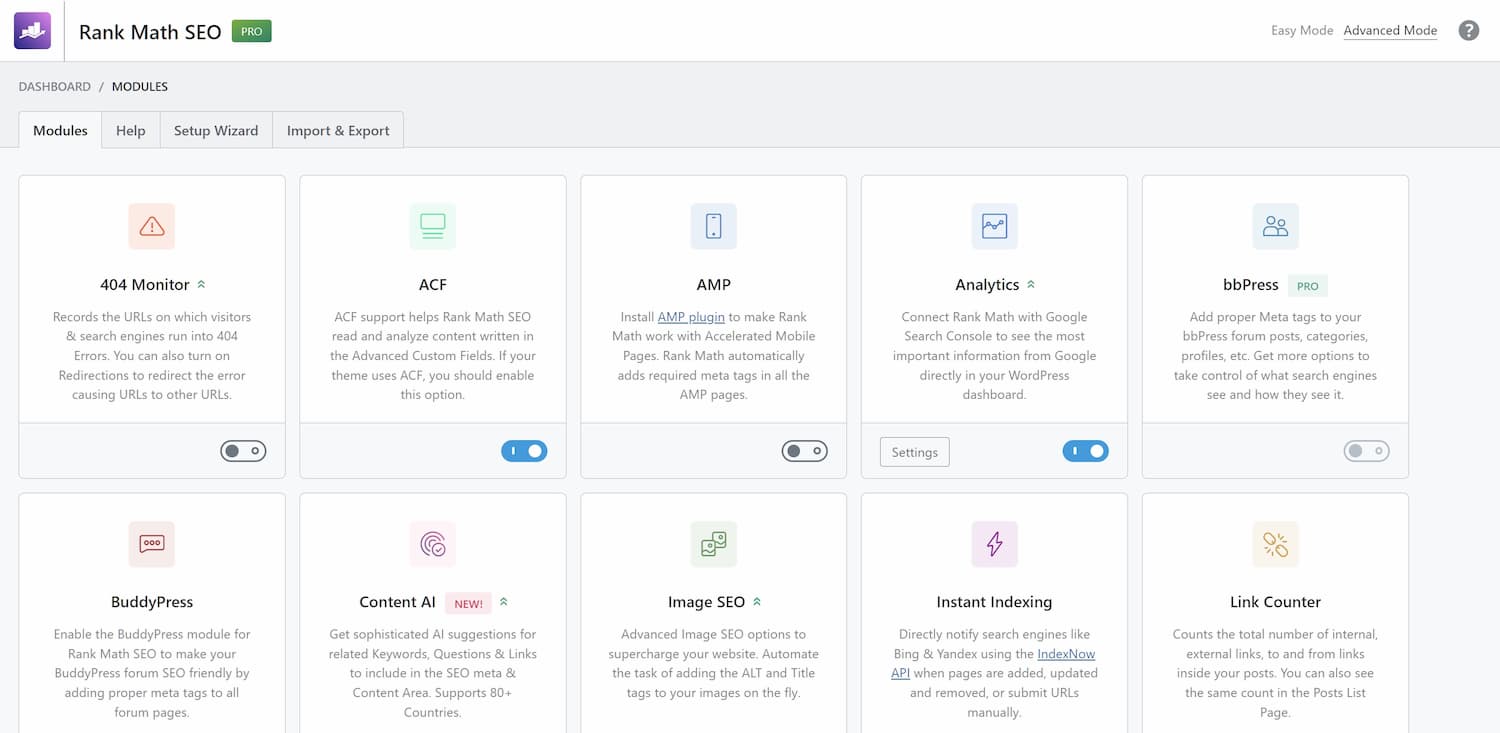The height and width of the screenshot is (733, 1500).
Task: Click the Rank Math logo icon
Action: pyautogui.click(x=32, y=31)
